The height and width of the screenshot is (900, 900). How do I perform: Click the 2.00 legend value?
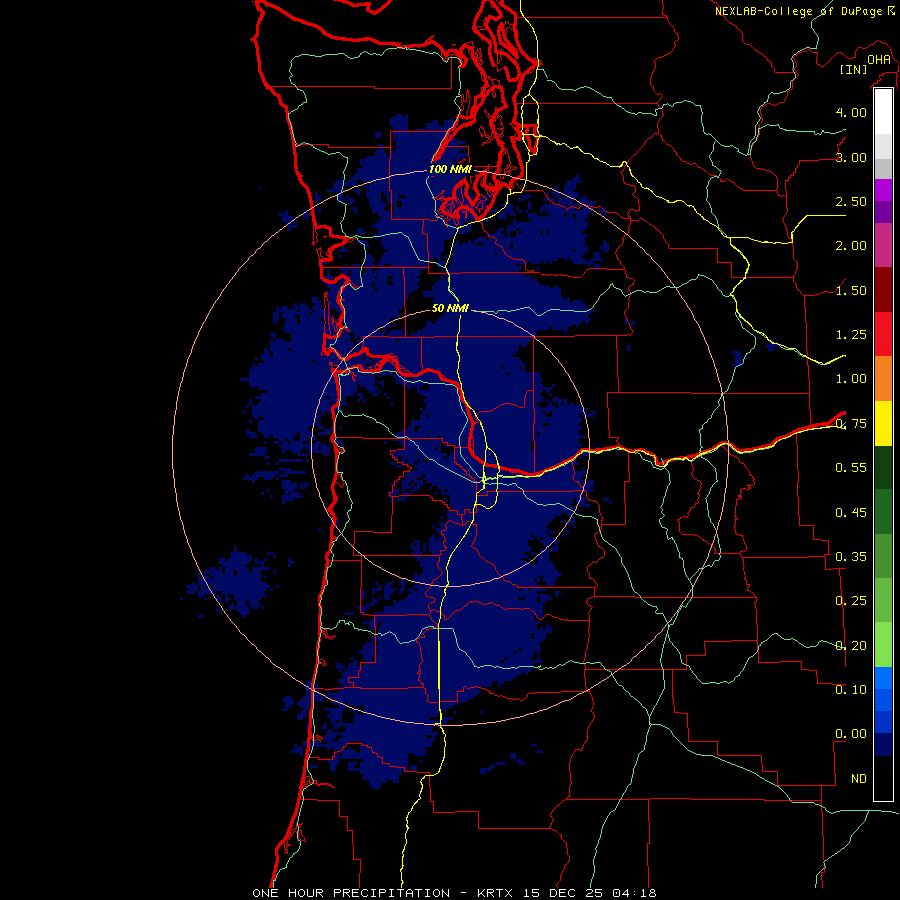coord(851,246)
